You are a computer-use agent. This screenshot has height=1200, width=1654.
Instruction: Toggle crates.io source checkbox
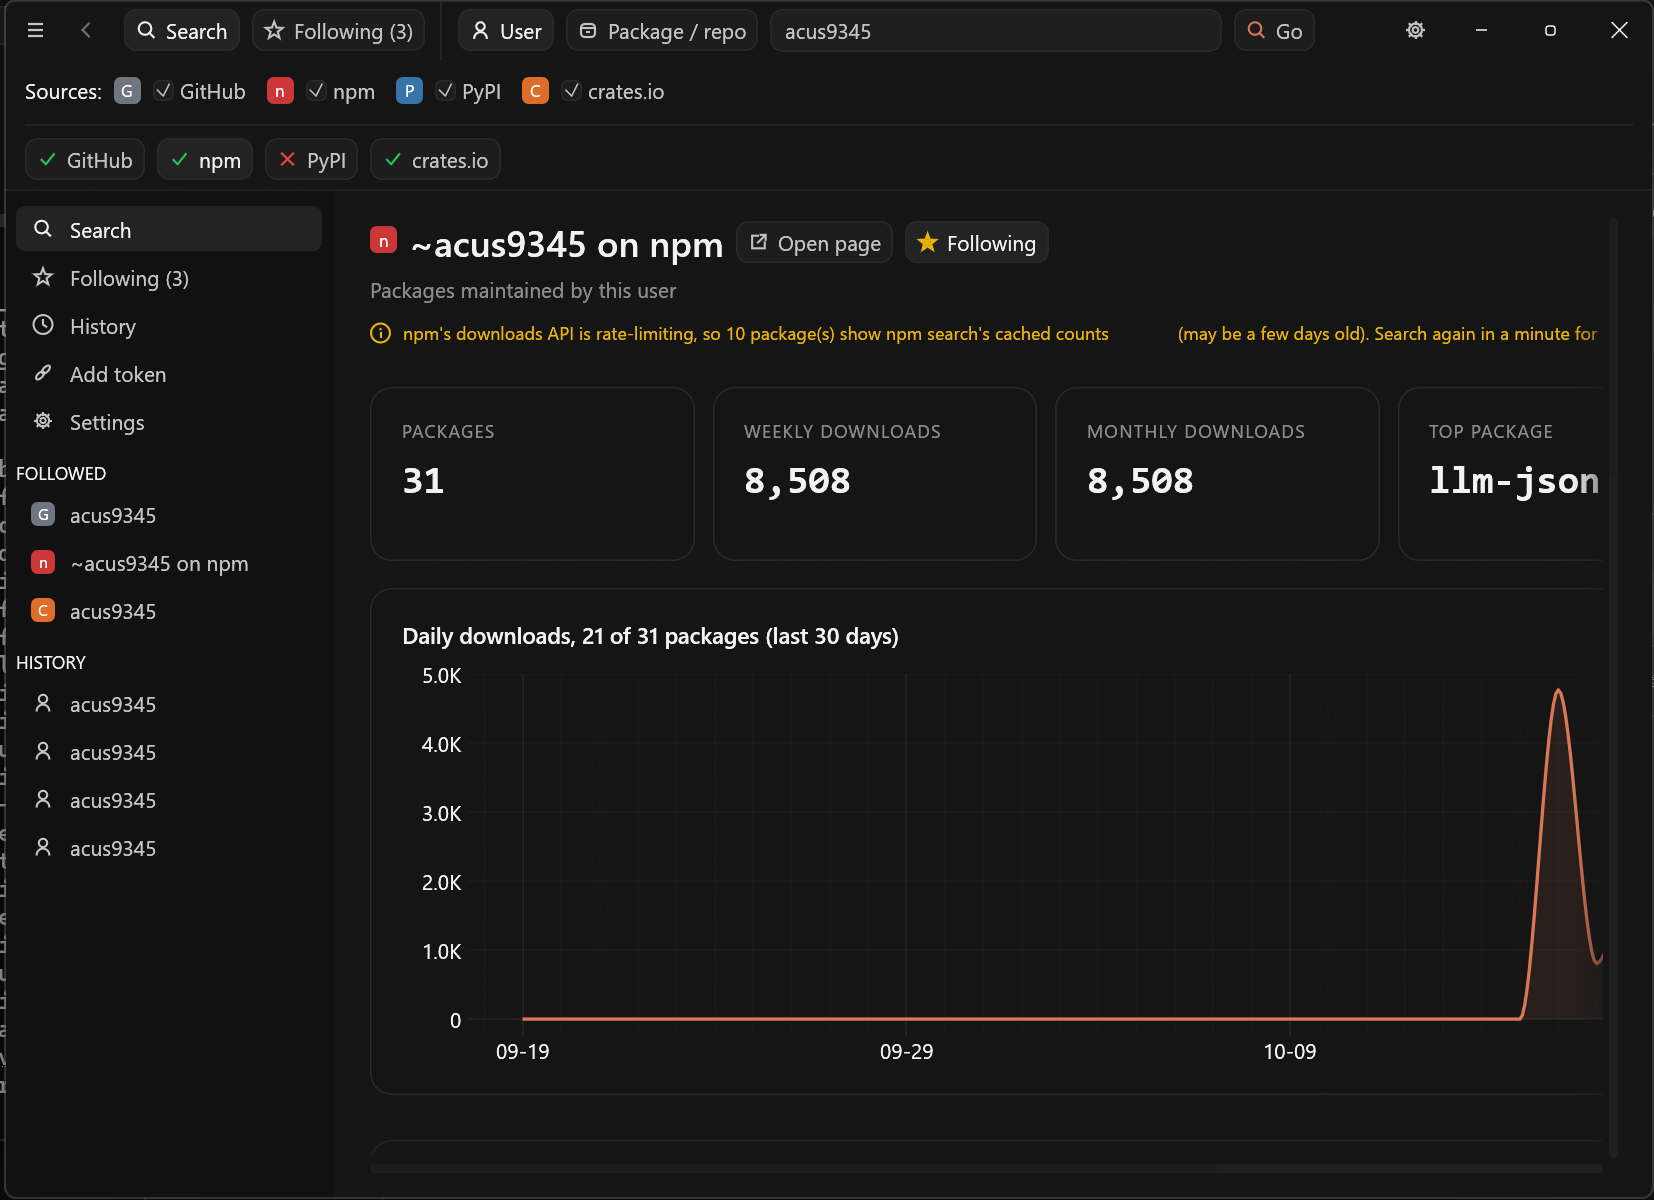[572, 91]
